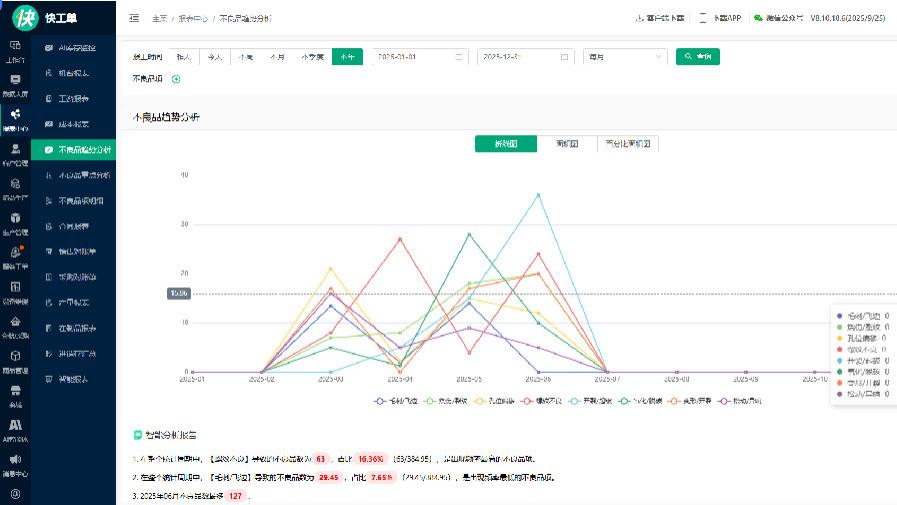897x505 pixels.
Task: Toggle the red legend series below the chart
Action: [x=542, y=401]
